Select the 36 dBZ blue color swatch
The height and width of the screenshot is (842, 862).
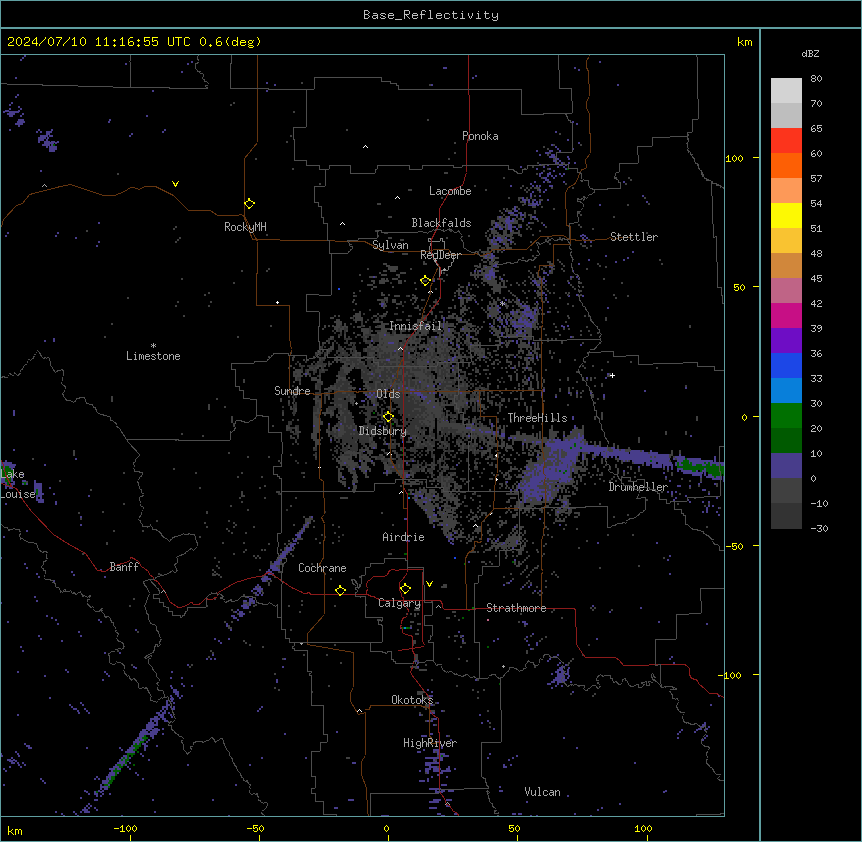point(786,365)
